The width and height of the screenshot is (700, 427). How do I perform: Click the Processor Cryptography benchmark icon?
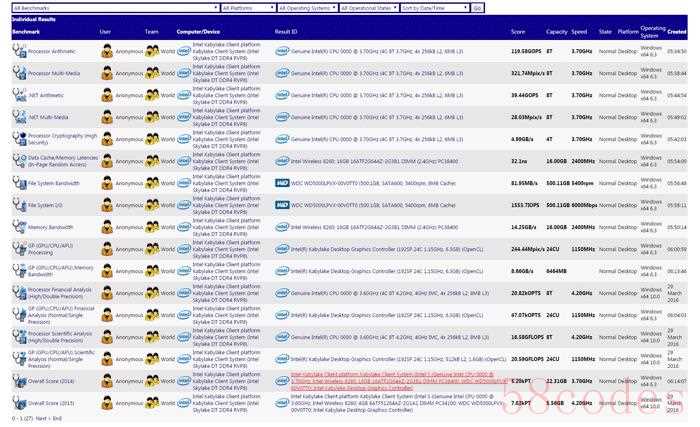point(19,139)
